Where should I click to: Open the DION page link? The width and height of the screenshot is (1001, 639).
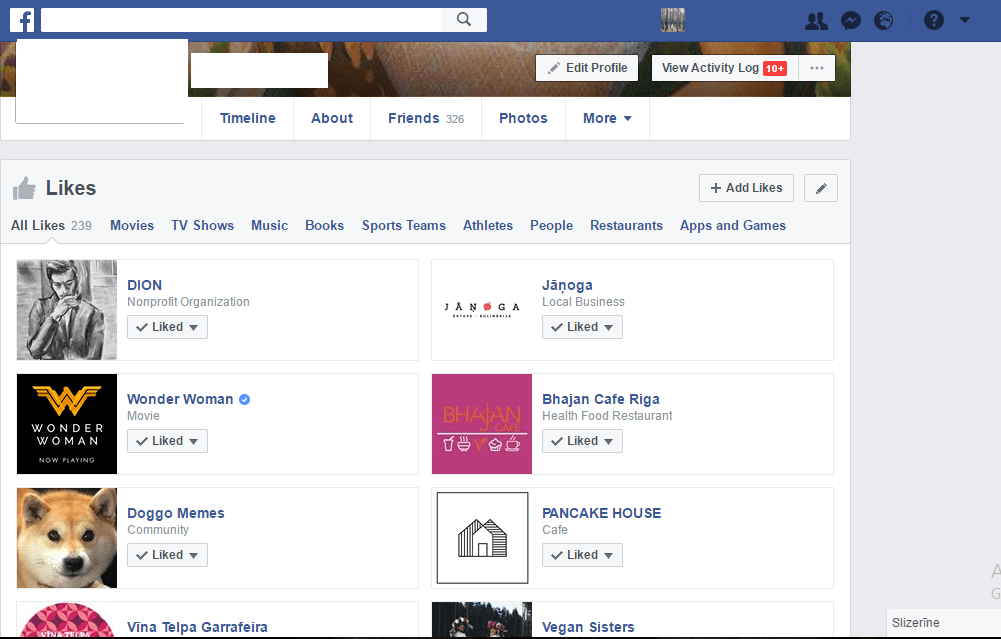(x=144, y=285)
